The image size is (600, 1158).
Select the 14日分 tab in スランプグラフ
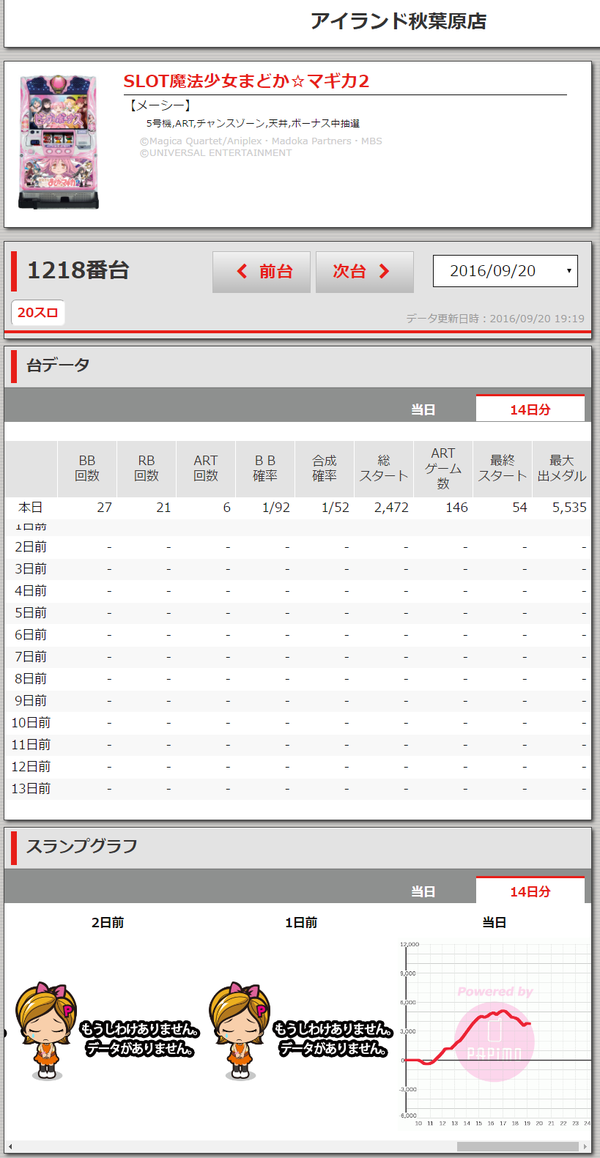coord(531,891)
